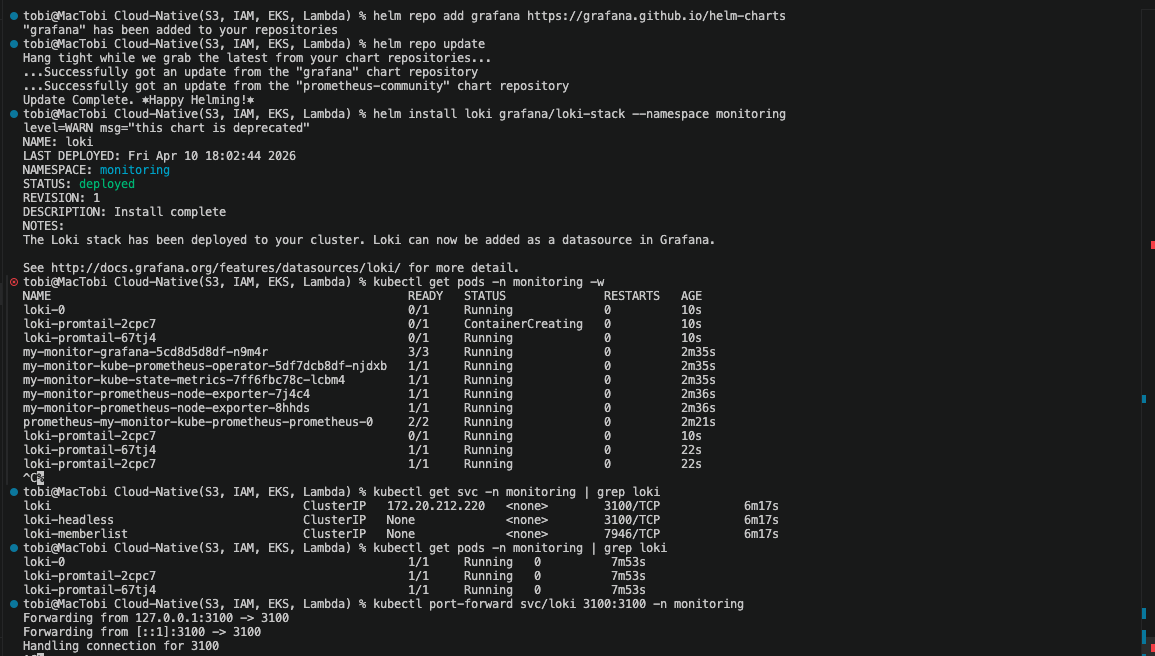
Task: Open the command decoration for 'kubectl port-forward svc/loki'
Action: 13,604
